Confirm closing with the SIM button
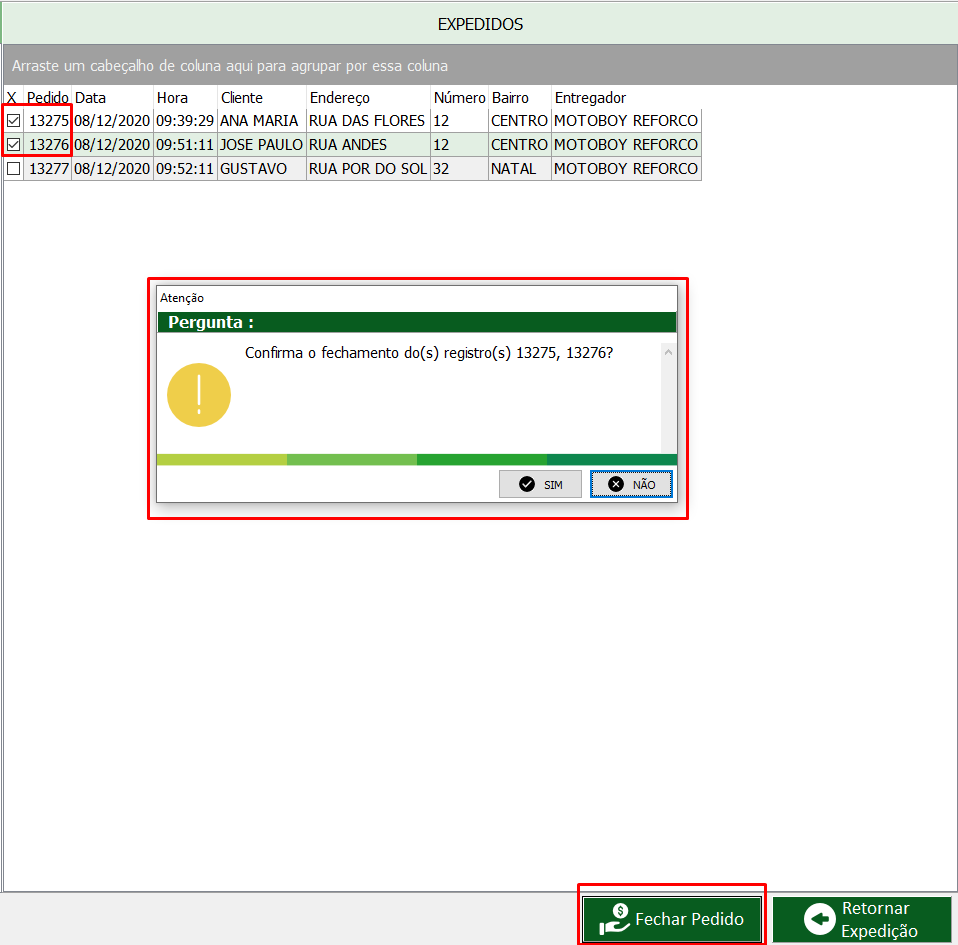Viewport: 958px width, 945px height. tap(540, 484)
